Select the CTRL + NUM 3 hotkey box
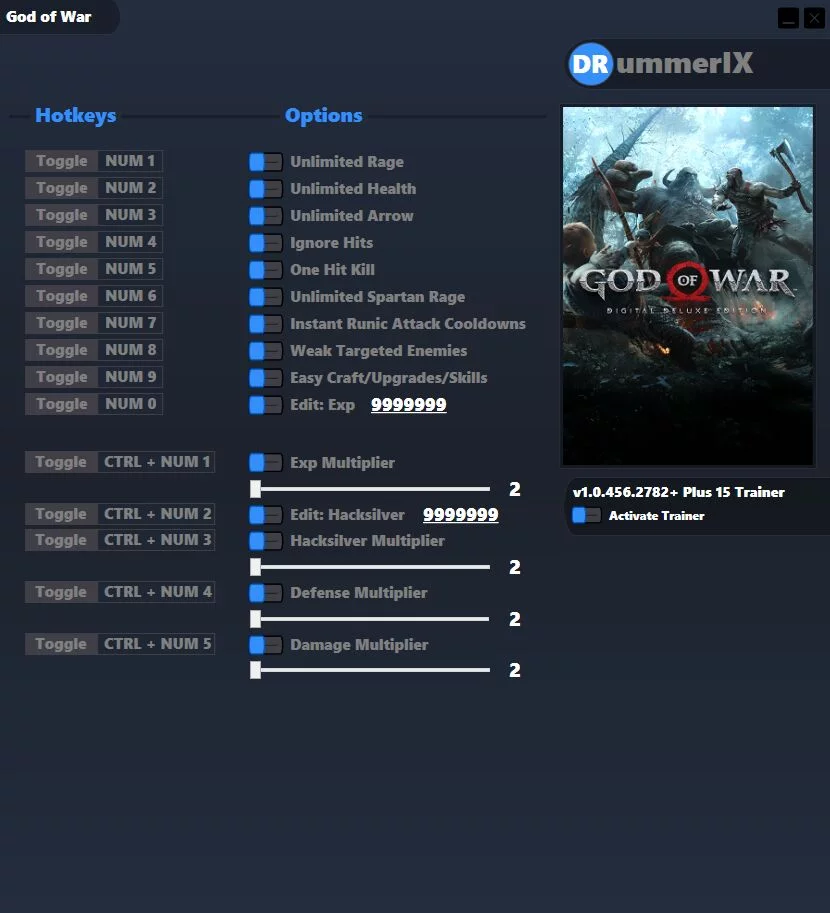 click(157, 540)
